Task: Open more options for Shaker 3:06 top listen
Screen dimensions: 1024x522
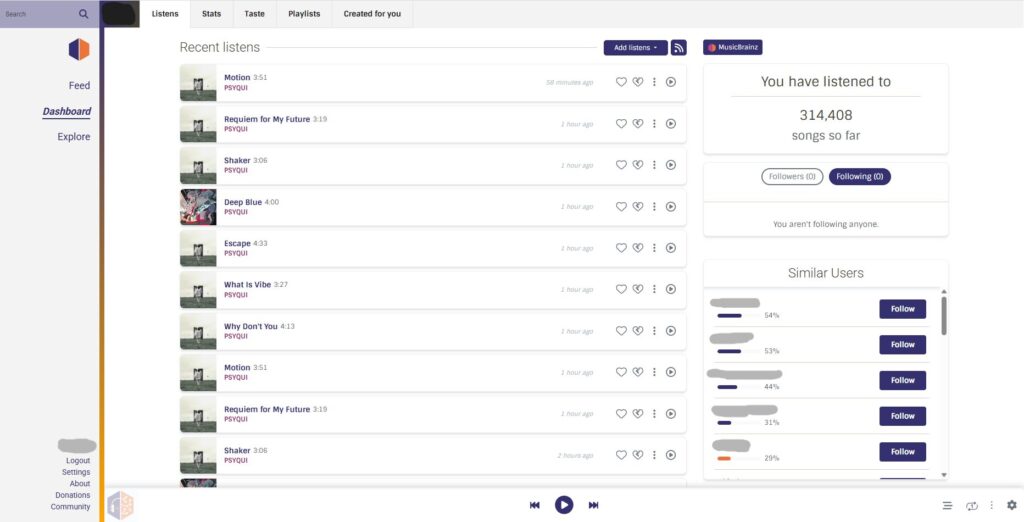Action: point(654,165)
